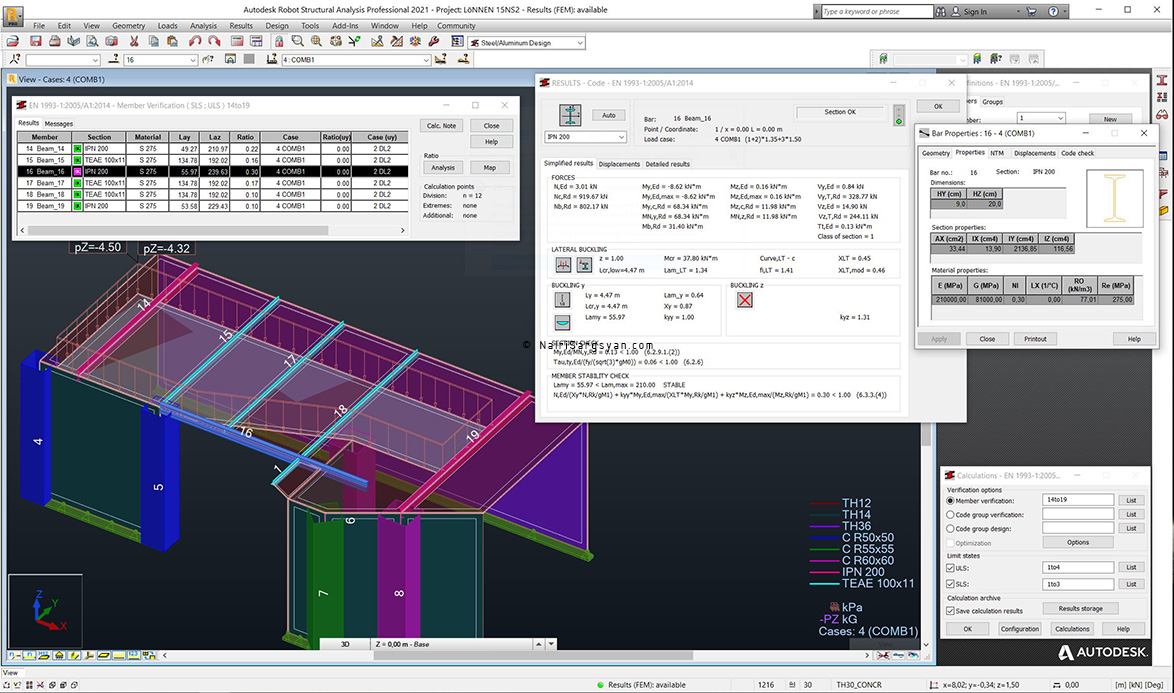Click the Print icon in toolbar
The width and height of the screenshot is (1174, 693).
point(55,42)
